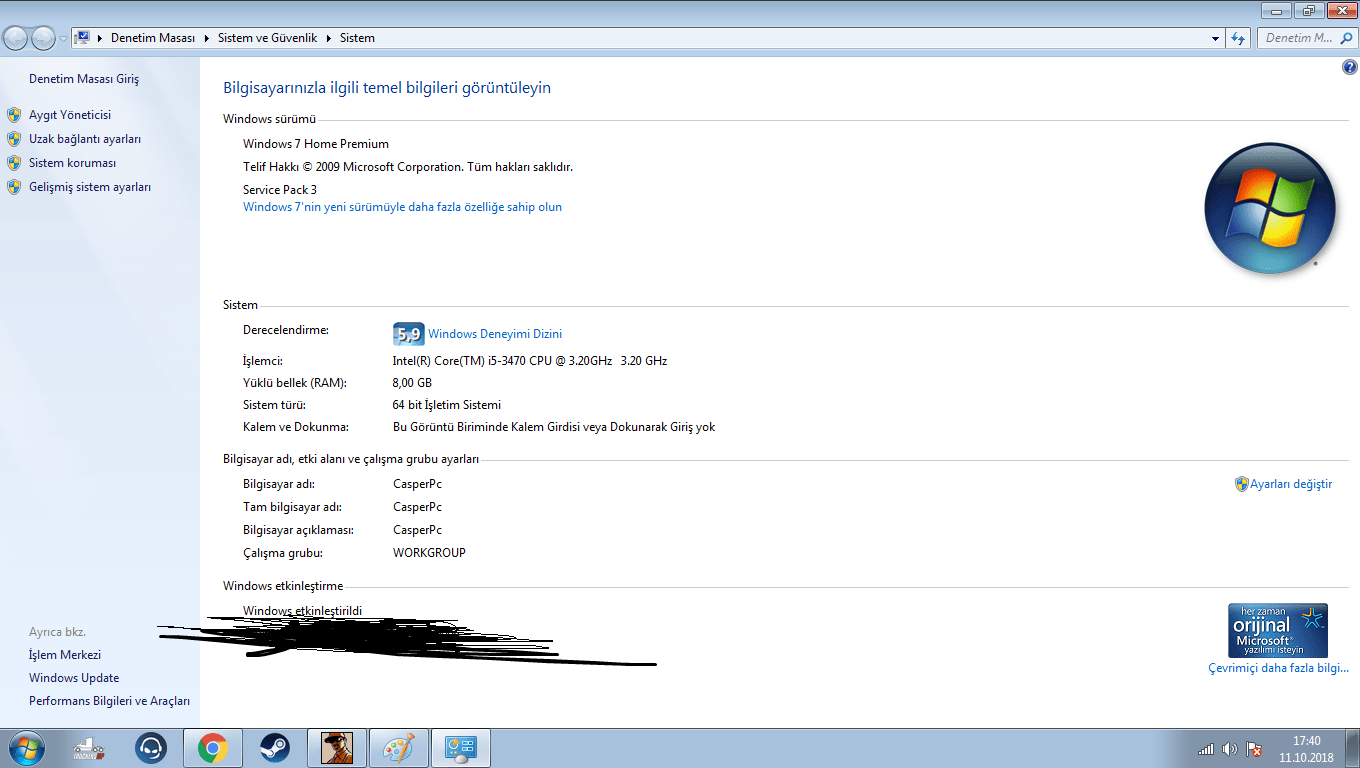Click the address bar refresh icon
This screenshot has width=1360, height=768.
click(x=1238, y=38)
